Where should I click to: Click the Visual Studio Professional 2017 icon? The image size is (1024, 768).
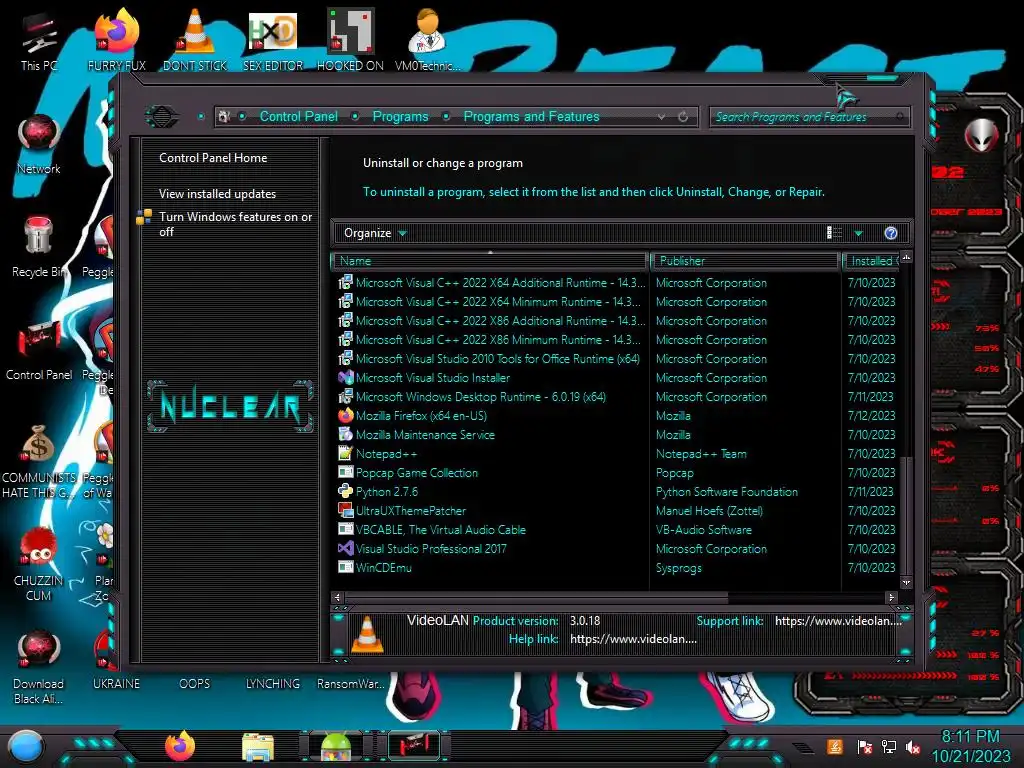345,549
